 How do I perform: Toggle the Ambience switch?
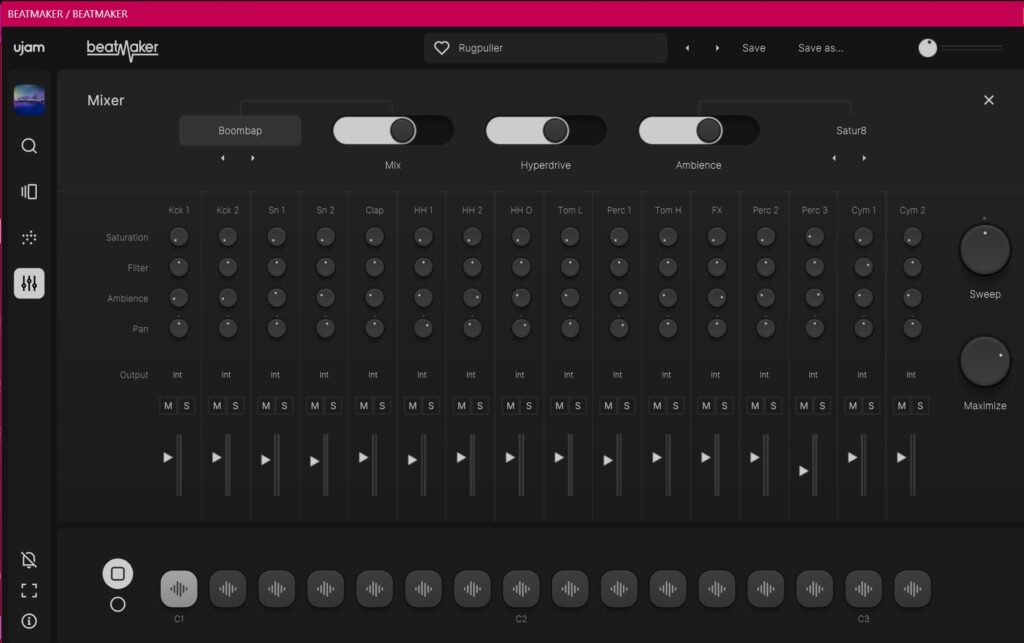(x=698, y=131)
